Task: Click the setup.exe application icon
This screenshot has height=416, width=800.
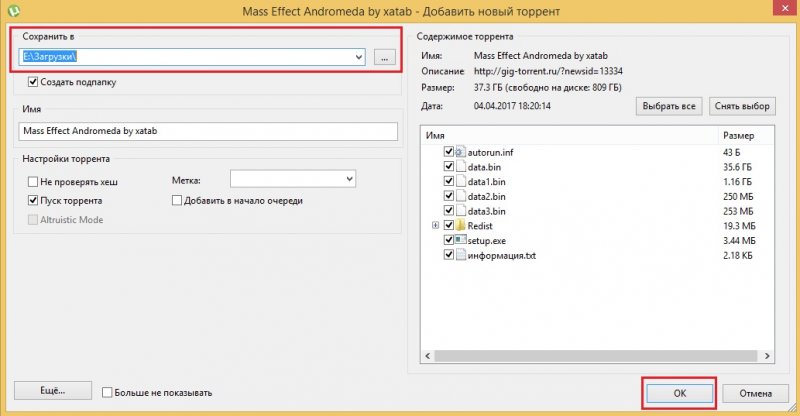Action: (461, 241)
